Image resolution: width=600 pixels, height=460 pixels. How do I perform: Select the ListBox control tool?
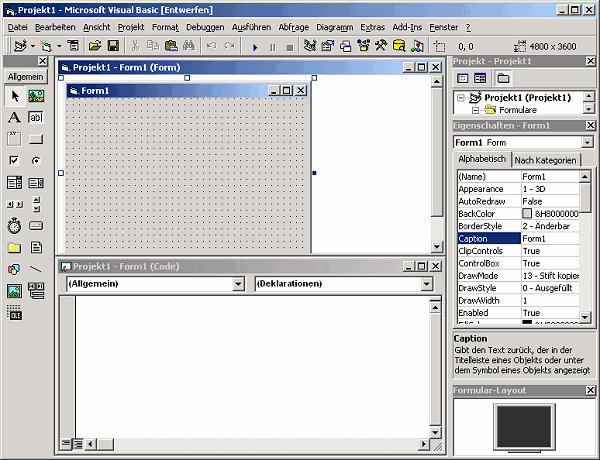coord(36,183)
